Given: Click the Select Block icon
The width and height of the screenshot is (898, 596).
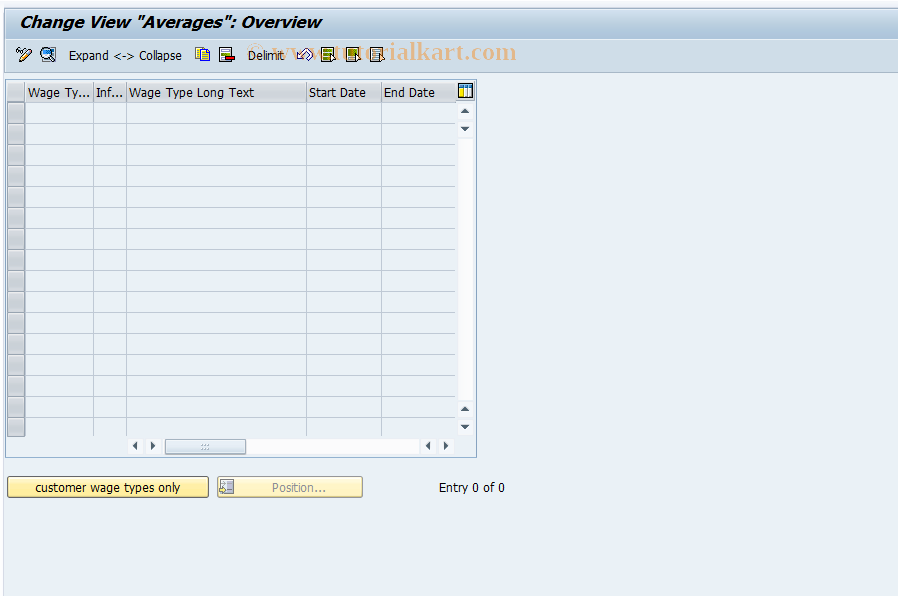Looking at the screenshot, I should [x=353, y=55].
